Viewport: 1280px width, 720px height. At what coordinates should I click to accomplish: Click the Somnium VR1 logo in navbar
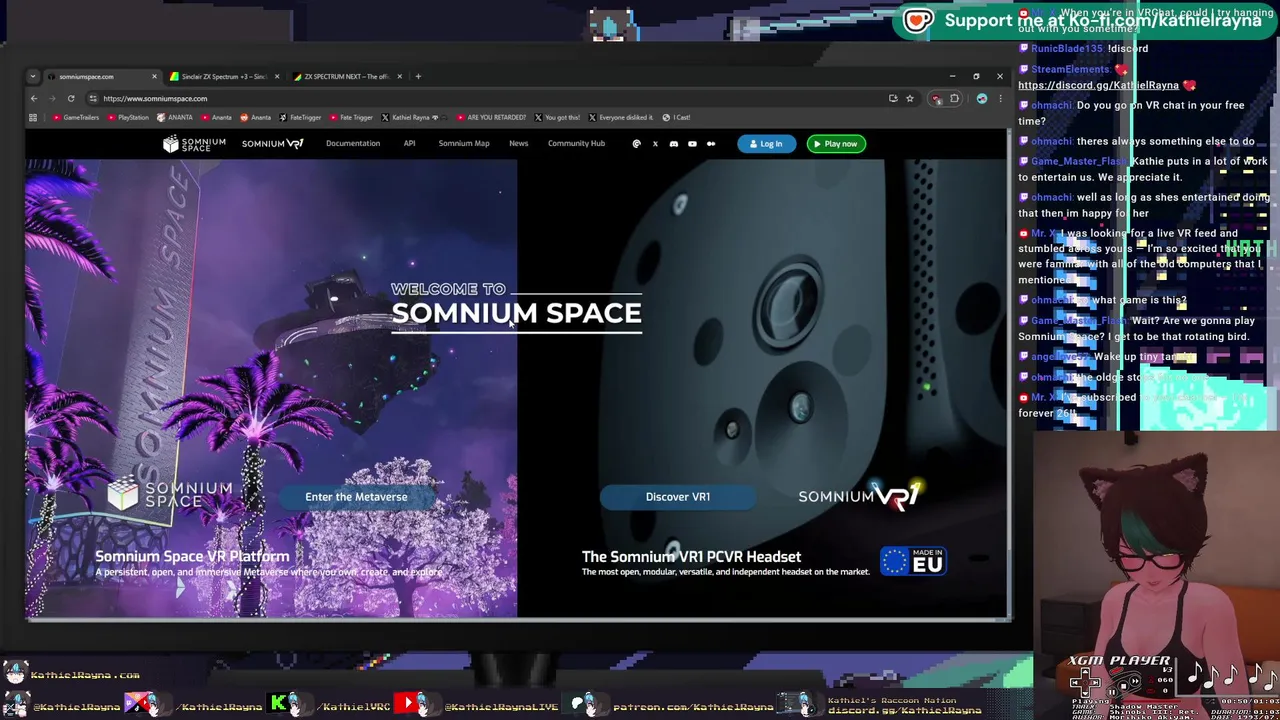[272, 144]
